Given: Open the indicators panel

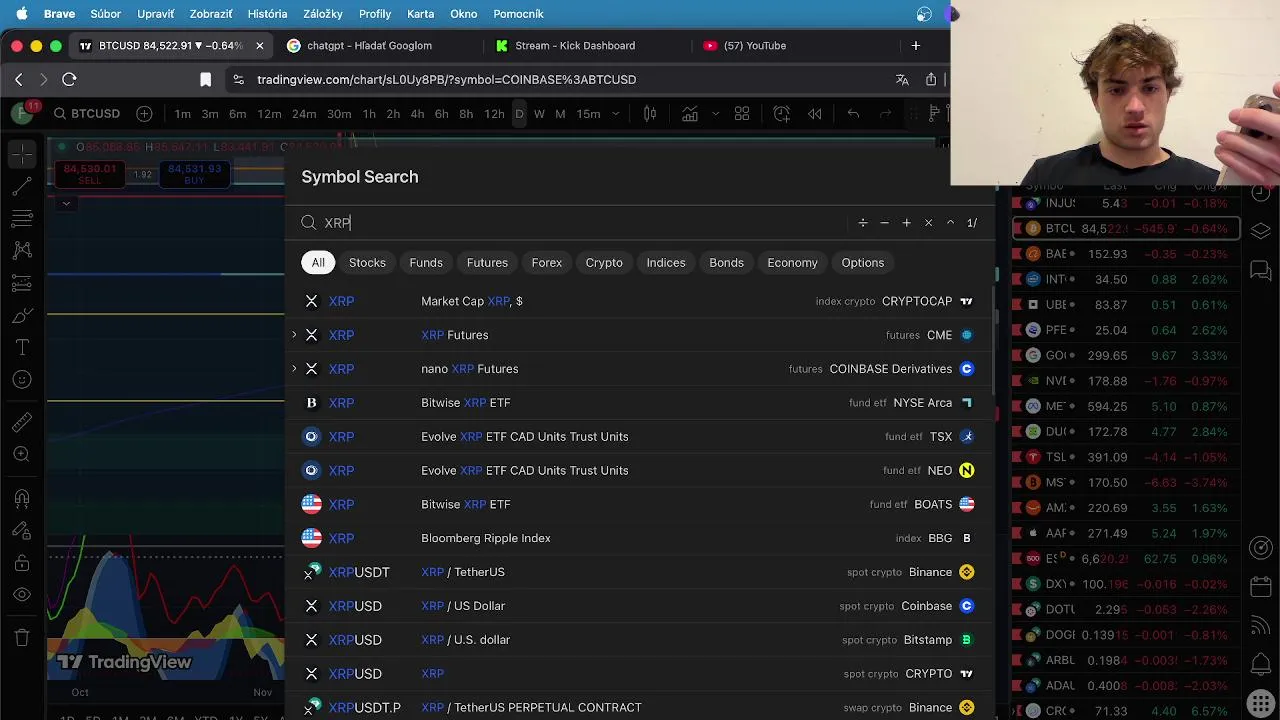Looking at the screenshot, I should [690, 114].
